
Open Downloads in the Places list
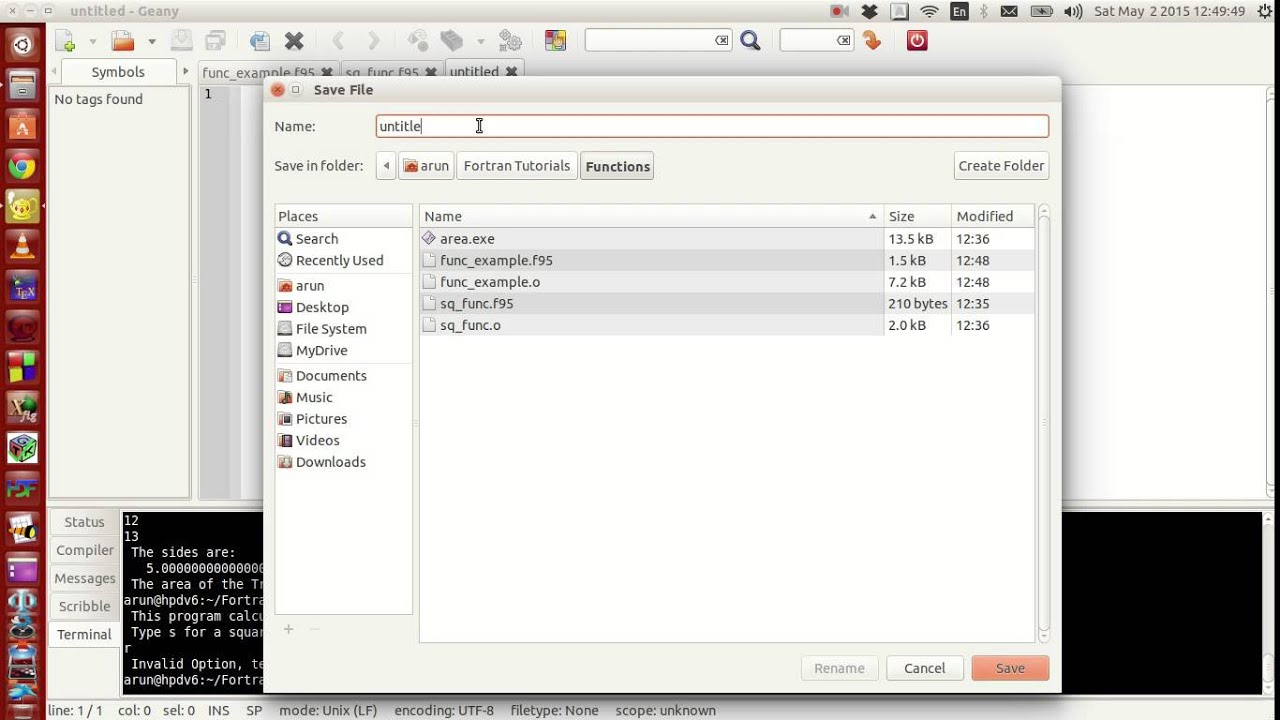330,462
